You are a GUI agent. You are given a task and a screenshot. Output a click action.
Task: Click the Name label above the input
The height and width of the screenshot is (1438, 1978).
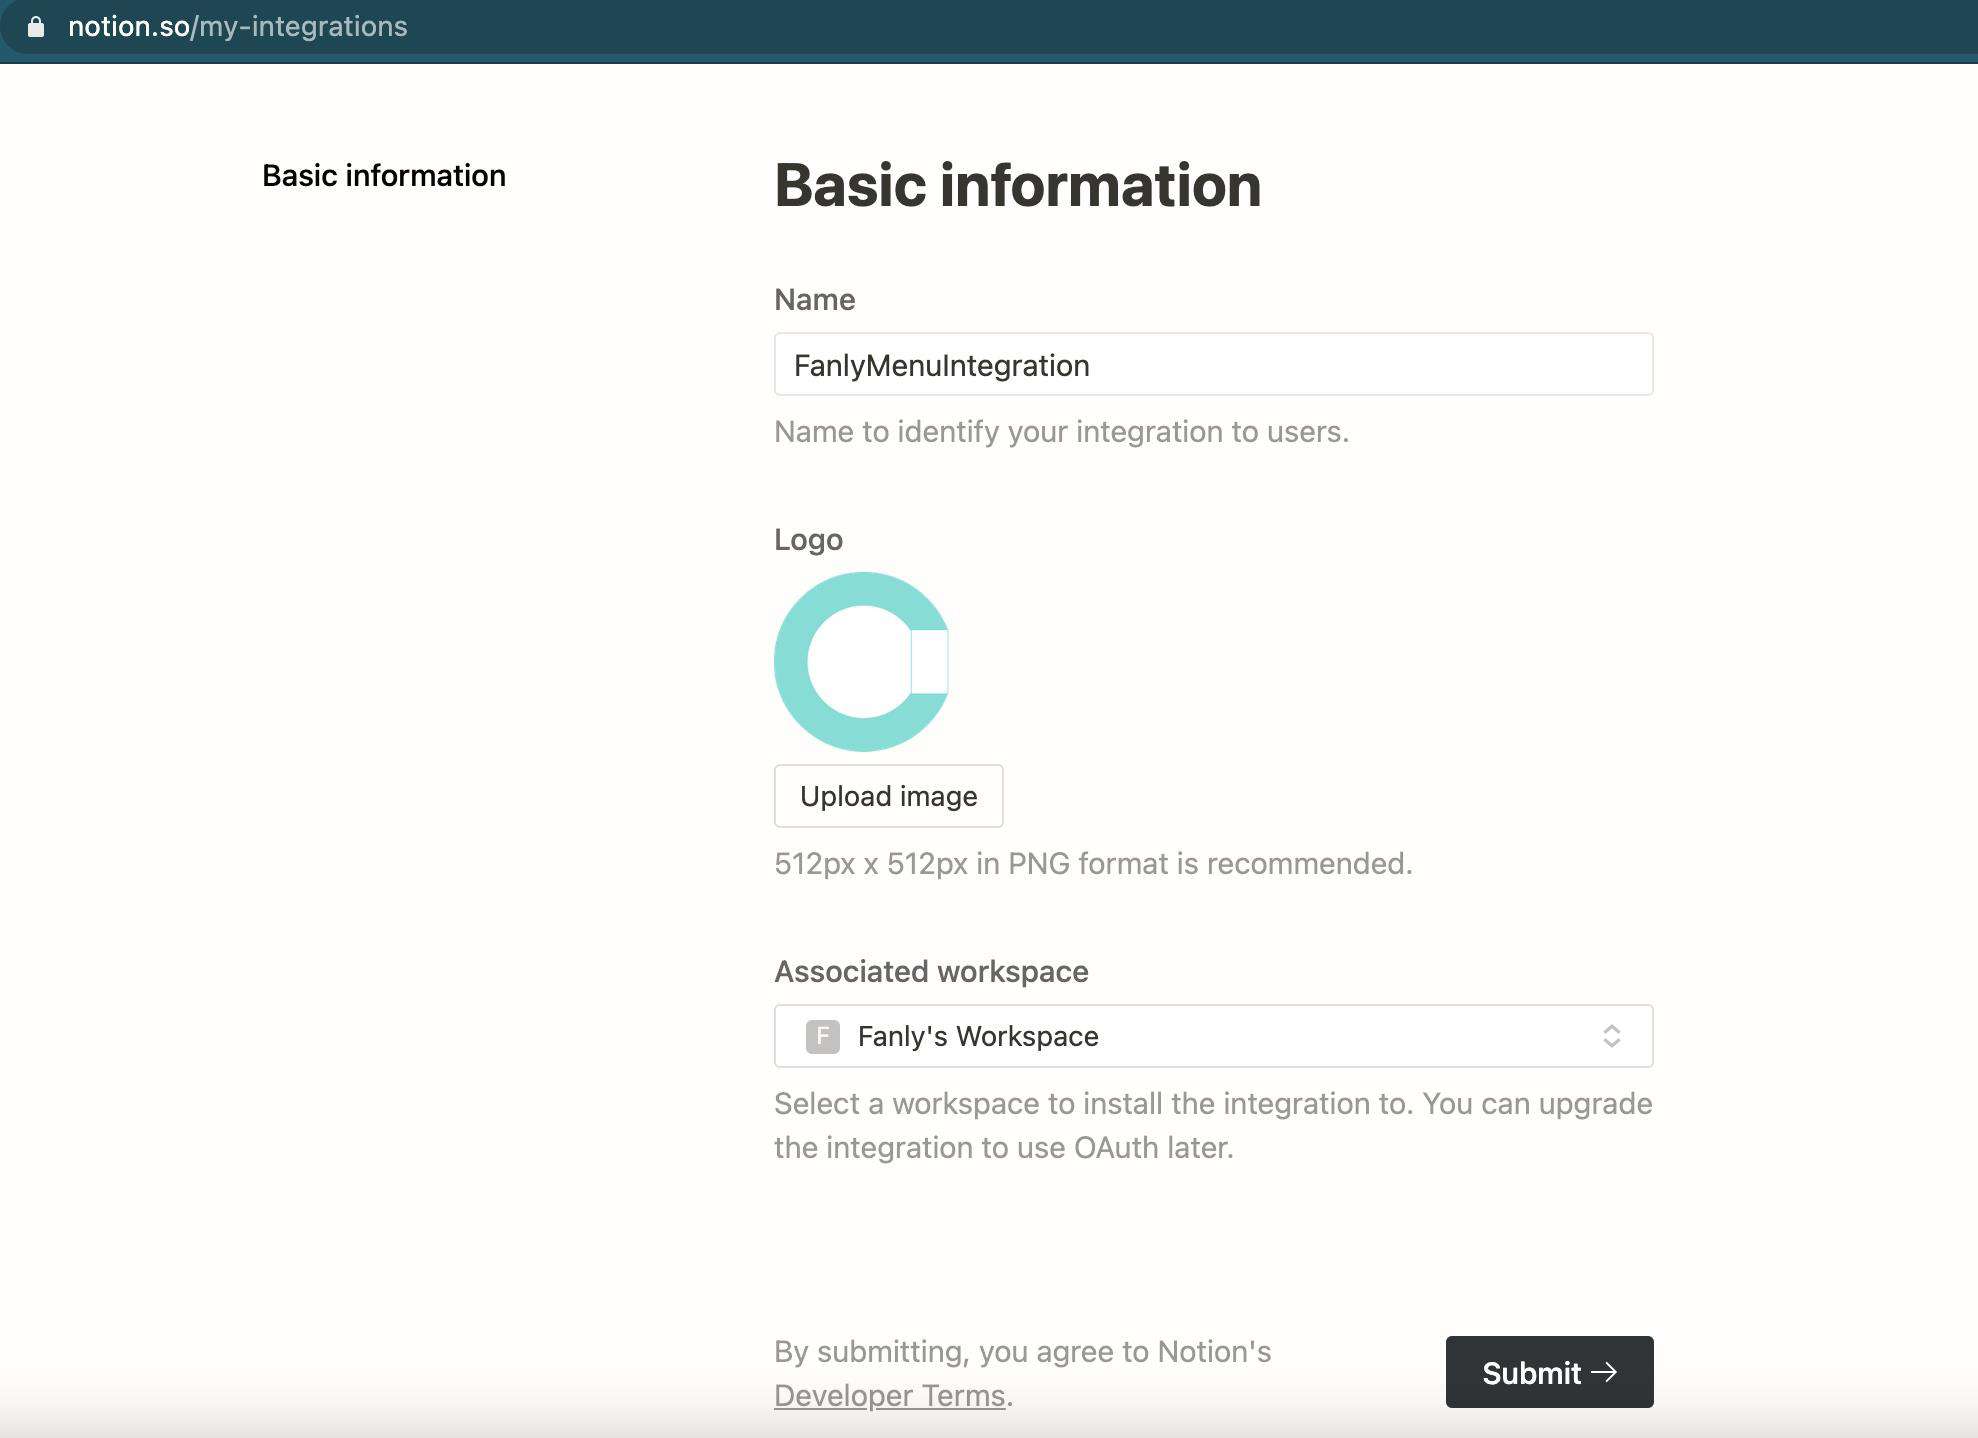tap(815, 300)
